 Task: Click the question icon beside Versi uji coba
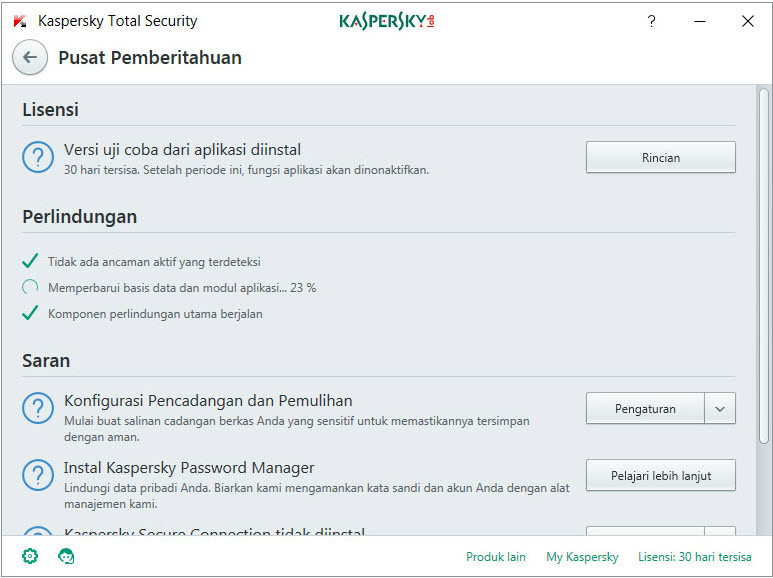pyautogui.click(x=38, y=157)
